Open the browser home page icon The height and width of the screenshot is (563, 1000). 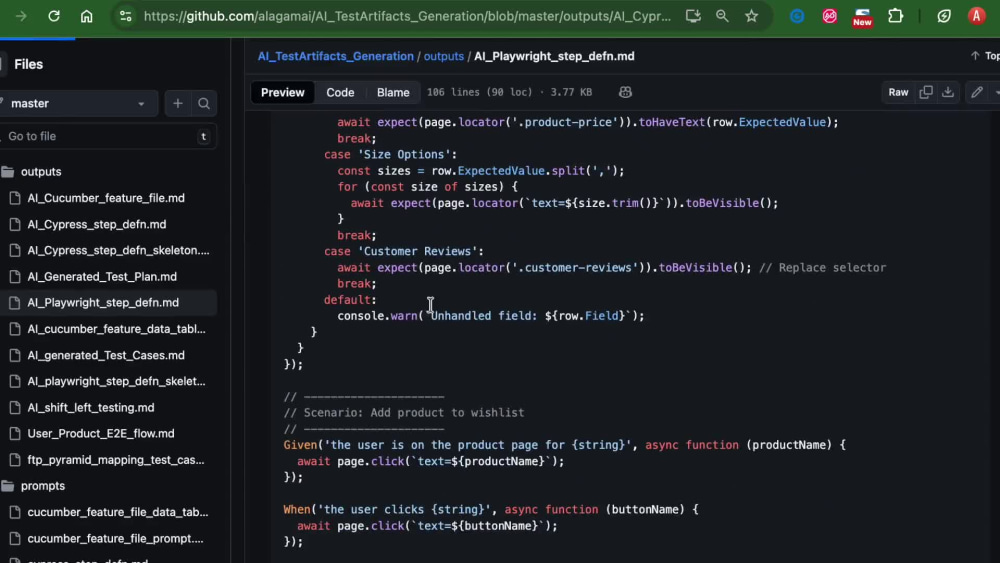point(87,16)
